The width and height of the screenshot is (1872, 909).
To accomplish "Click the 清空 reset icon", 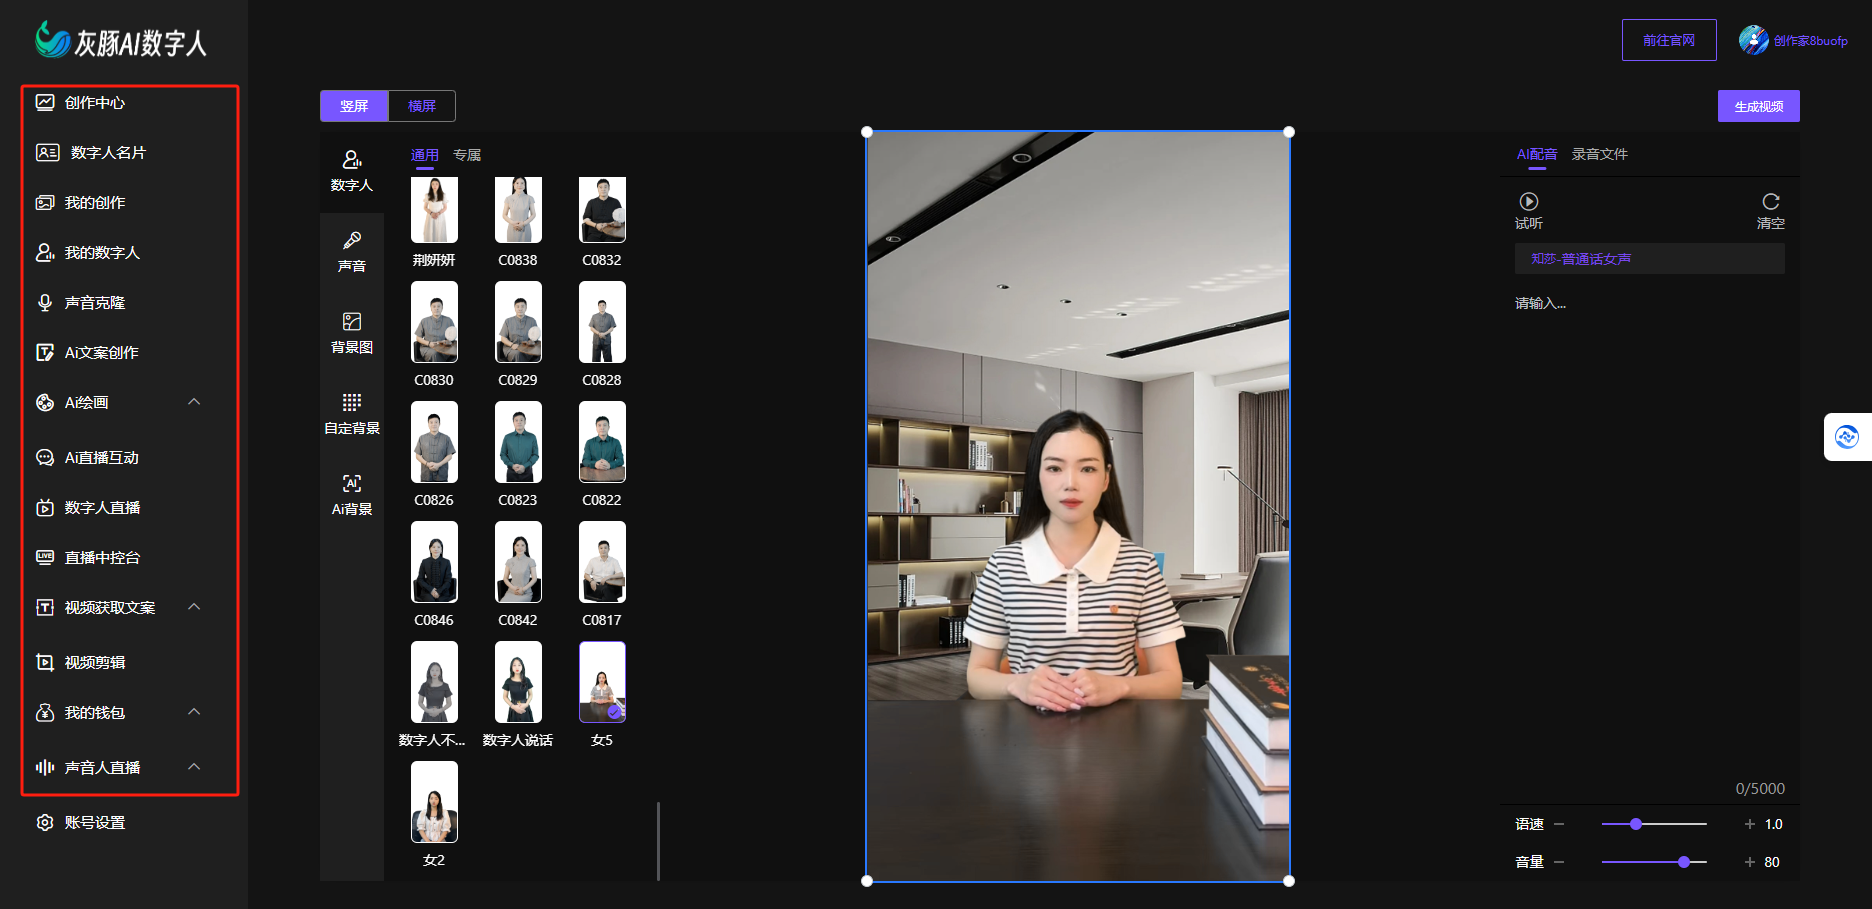I will pyautogui.click(x=1770, y=202).
